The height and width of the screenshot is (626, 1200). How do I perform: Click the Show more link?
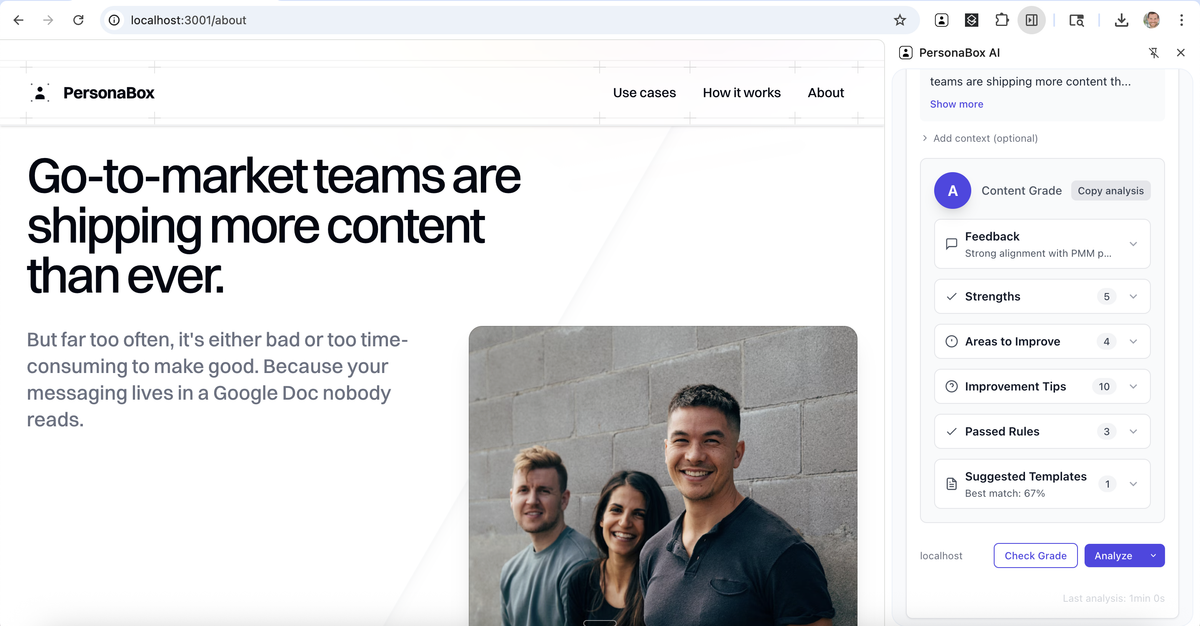pyautogui.click(x=956, y=104)
